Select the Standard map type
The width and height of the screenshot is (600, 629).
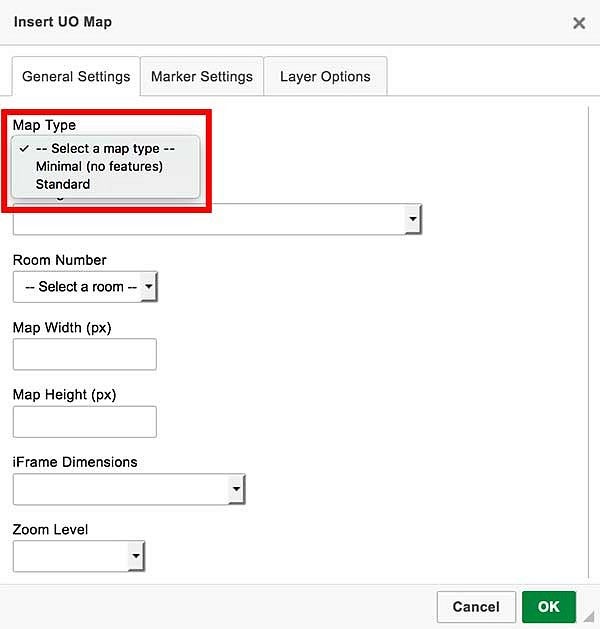(x=105, y=184)
